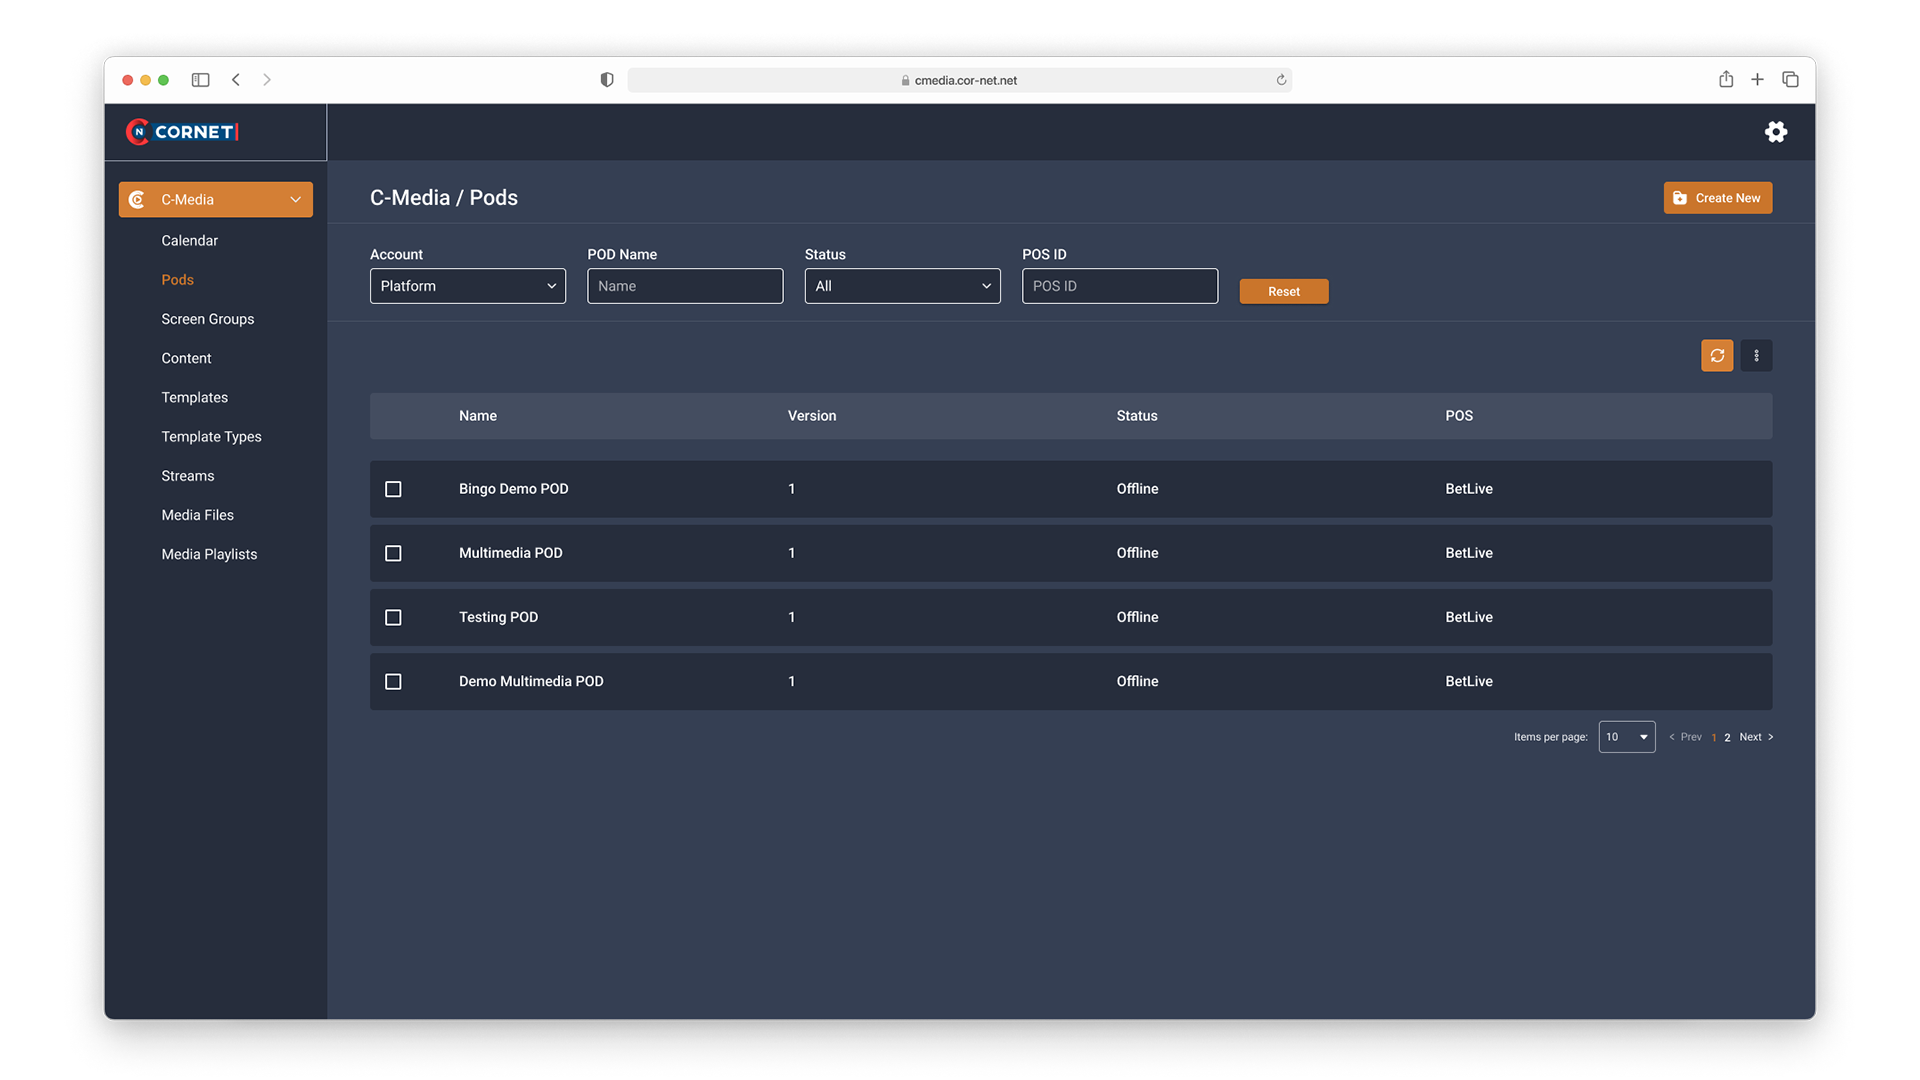
Task: Tick the Testing POD checkbox
Action: click(393, 617)
